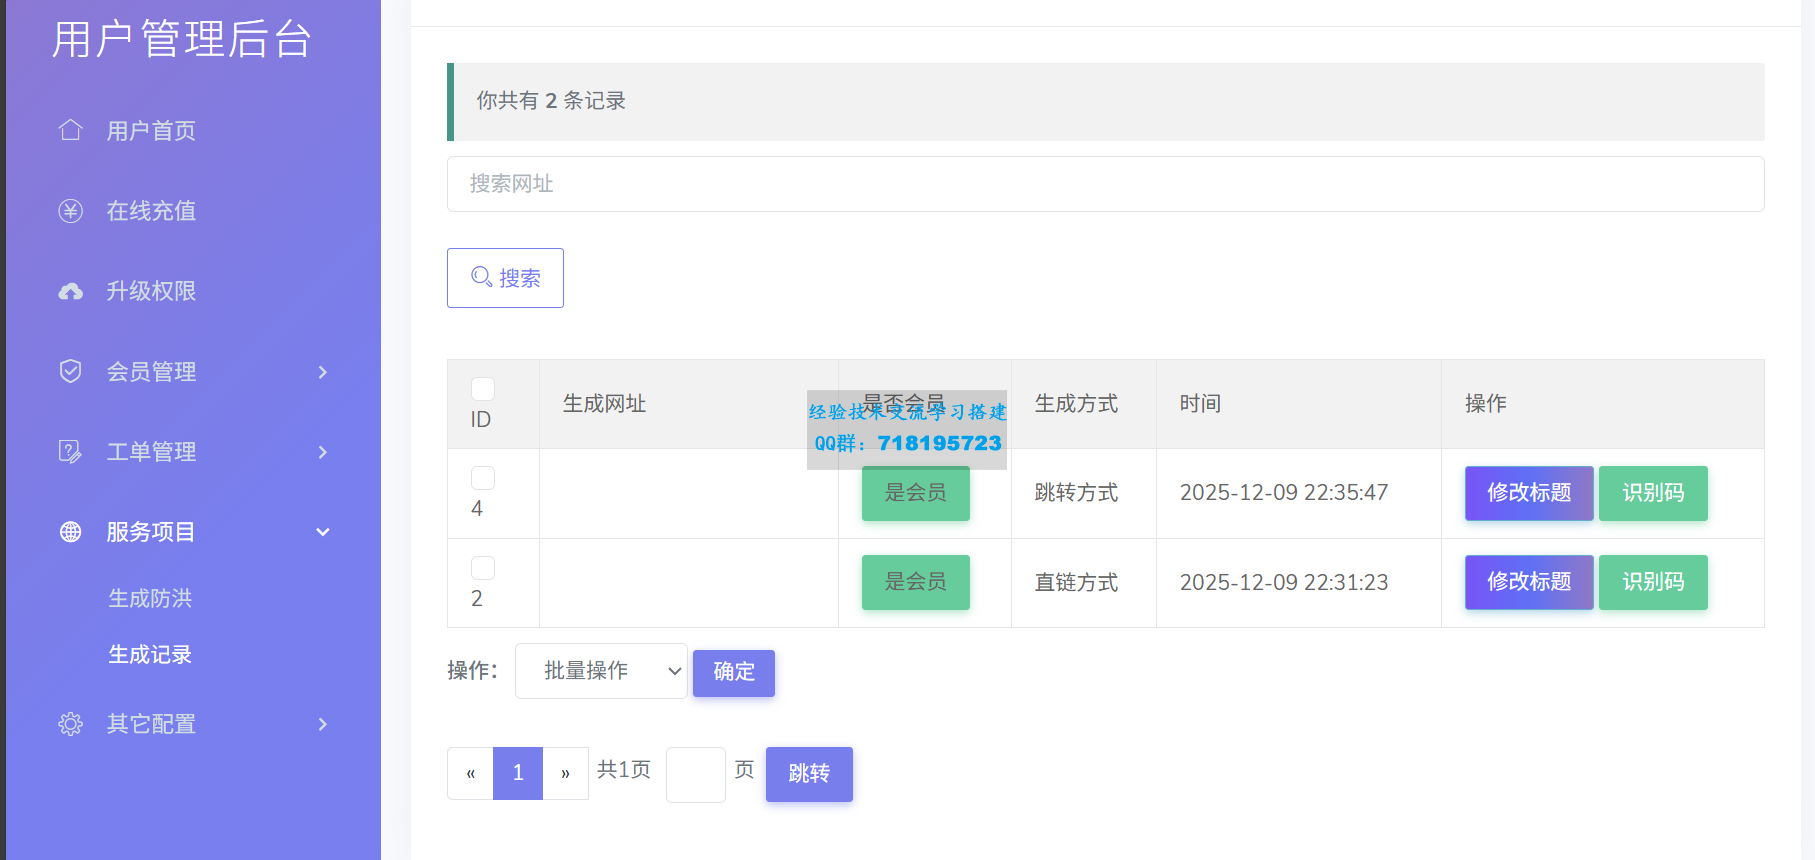
Task: Click the 用户管理后台 title
Action: [x=181, y=40]
